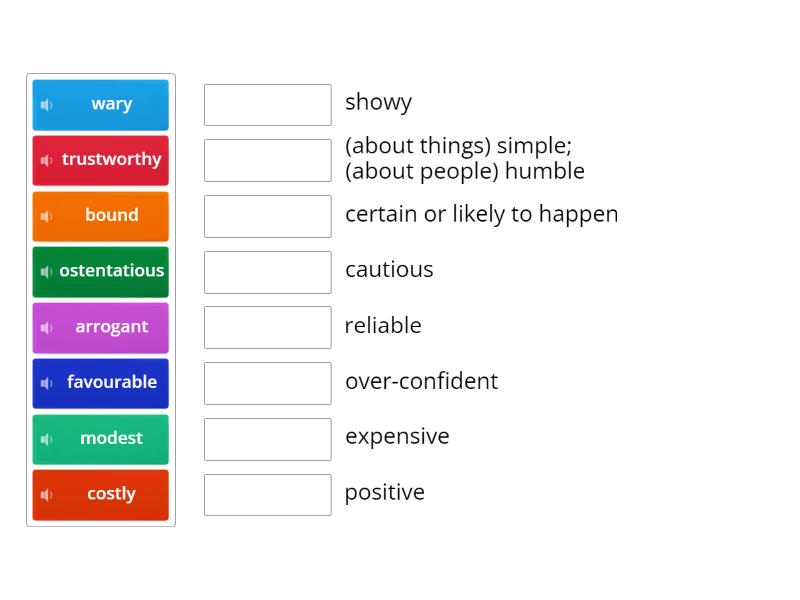Click answer box beside showy
The height and width of the screenshot is (600, 800).
(267, 105)
